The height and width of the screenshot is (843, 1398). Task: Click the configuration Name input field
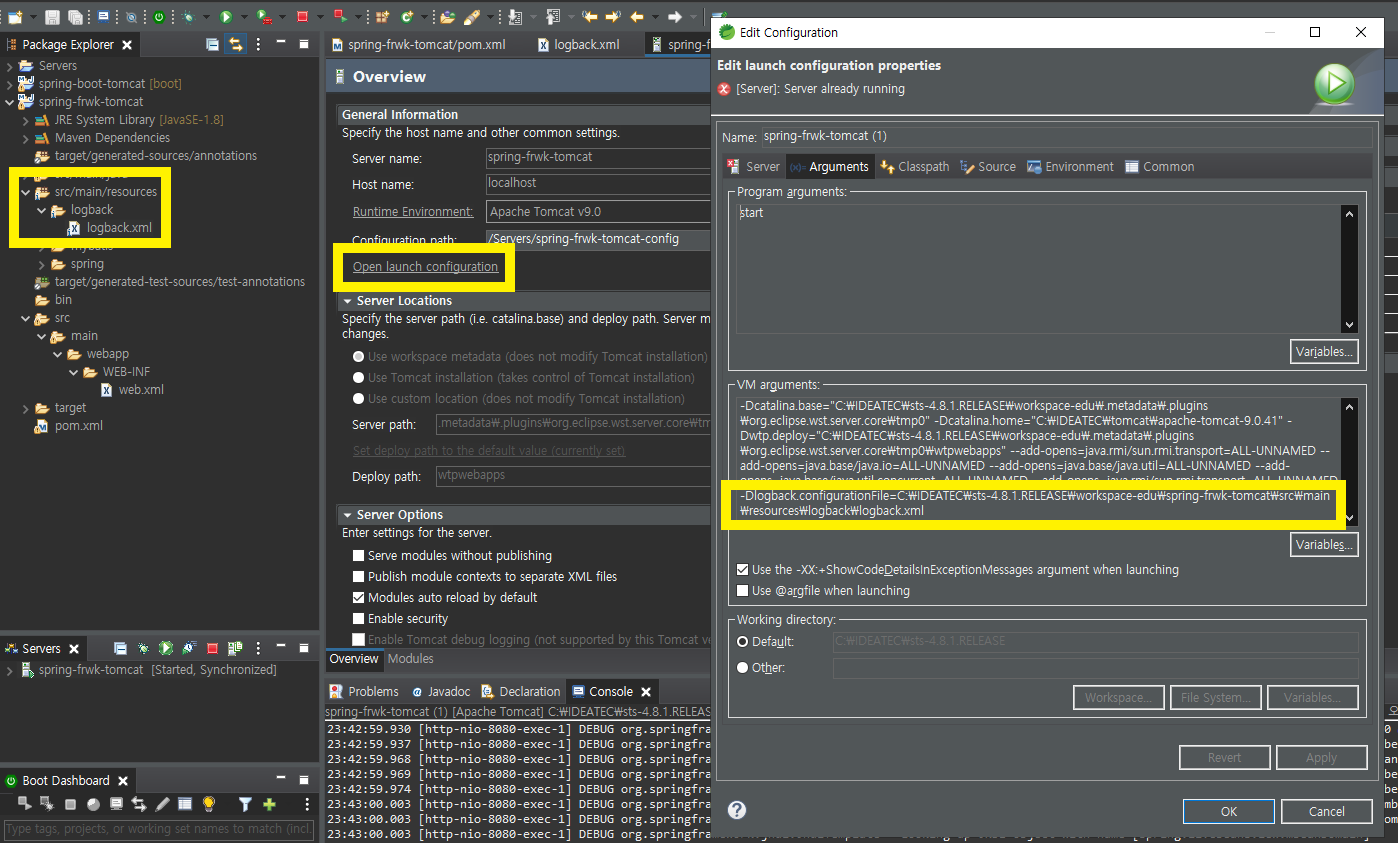tap(1066, 136)
